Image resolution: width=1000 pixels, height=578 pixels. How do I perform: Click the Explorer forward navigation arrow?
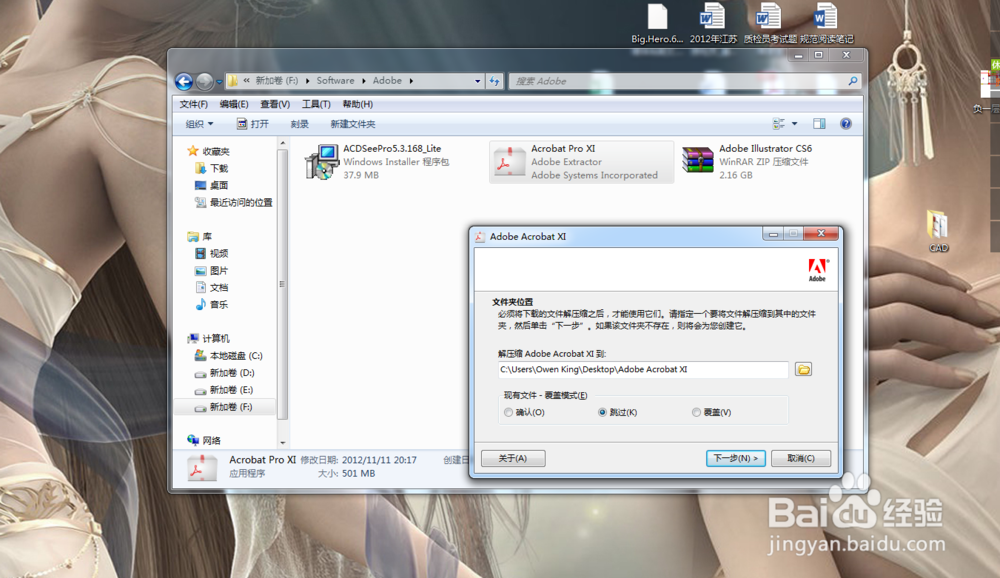tap(204, 81)
